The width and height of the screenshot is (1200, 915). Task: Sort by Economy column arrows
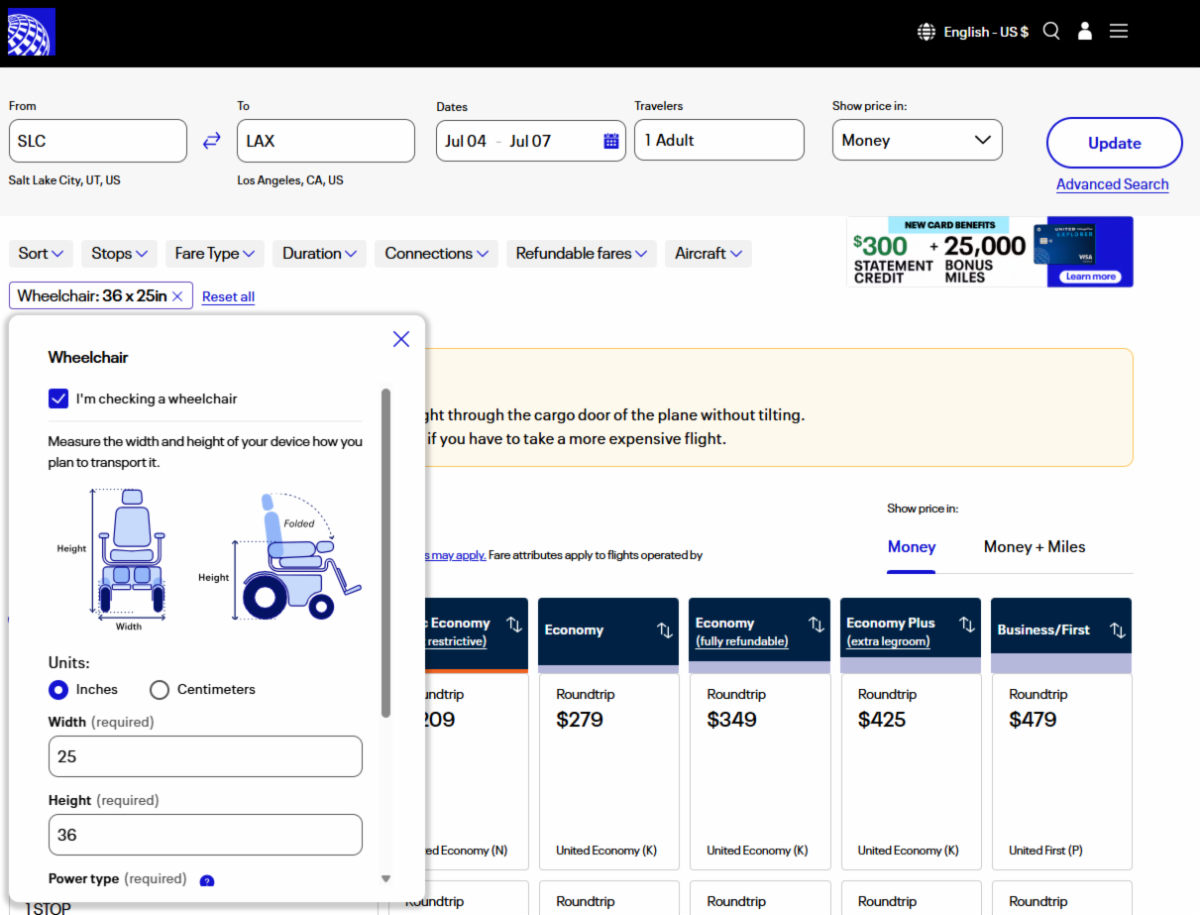pos(664,630)
